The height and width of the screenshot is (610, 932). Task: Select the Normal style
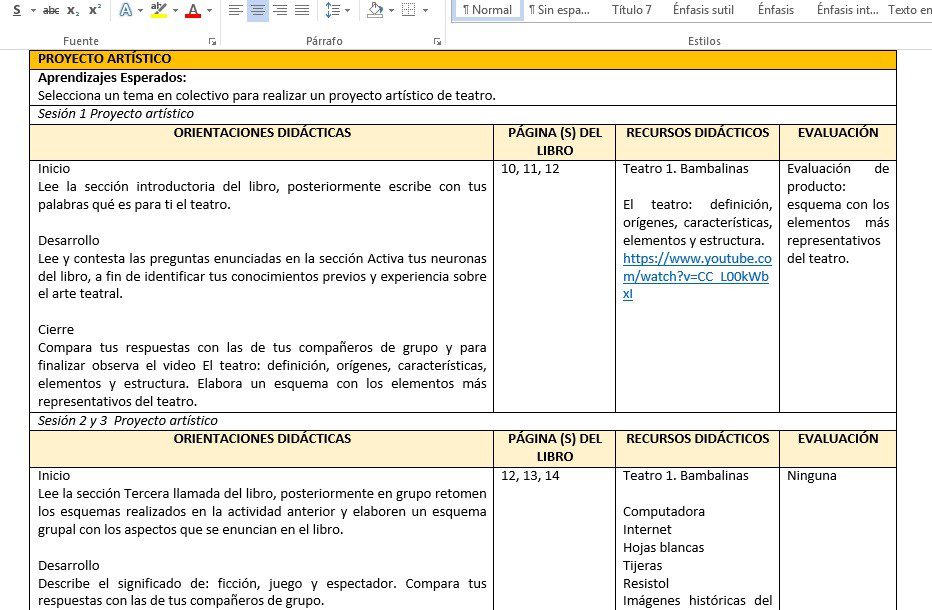[x=487, y=10]
